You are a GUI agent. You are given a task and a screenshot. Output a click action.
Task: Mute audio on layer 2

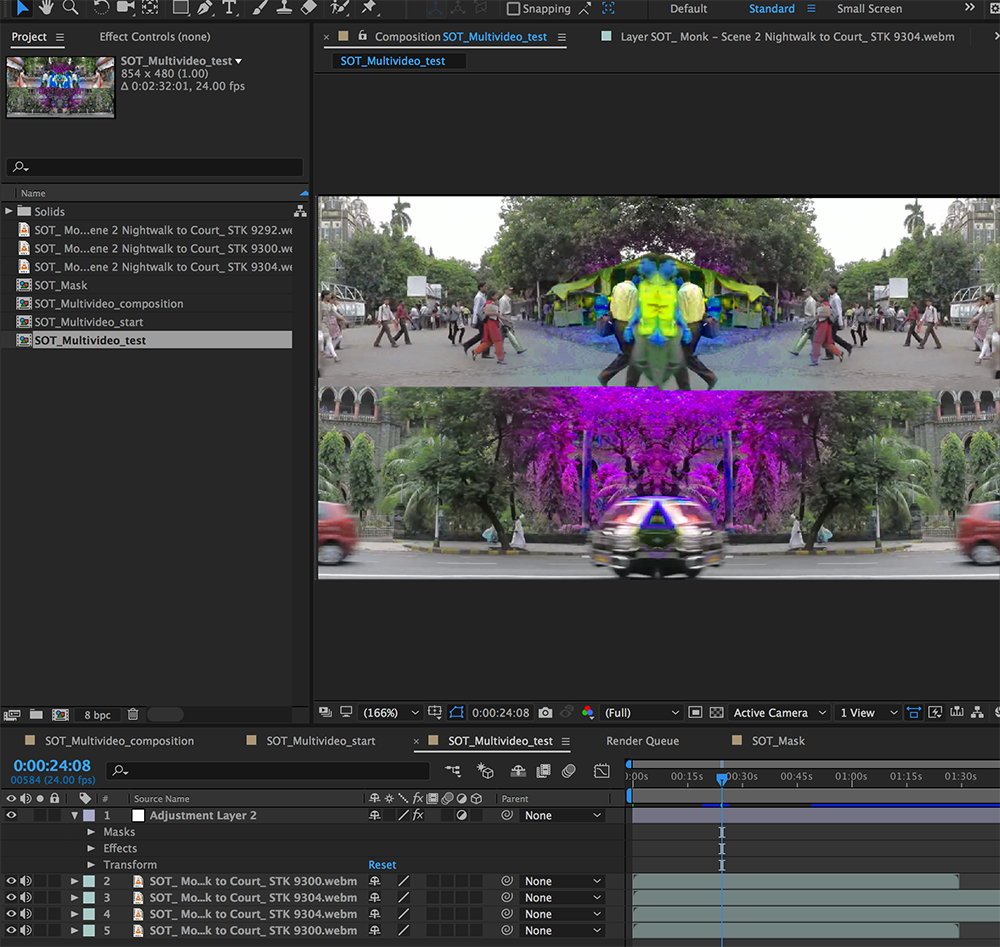coord(26,882)
